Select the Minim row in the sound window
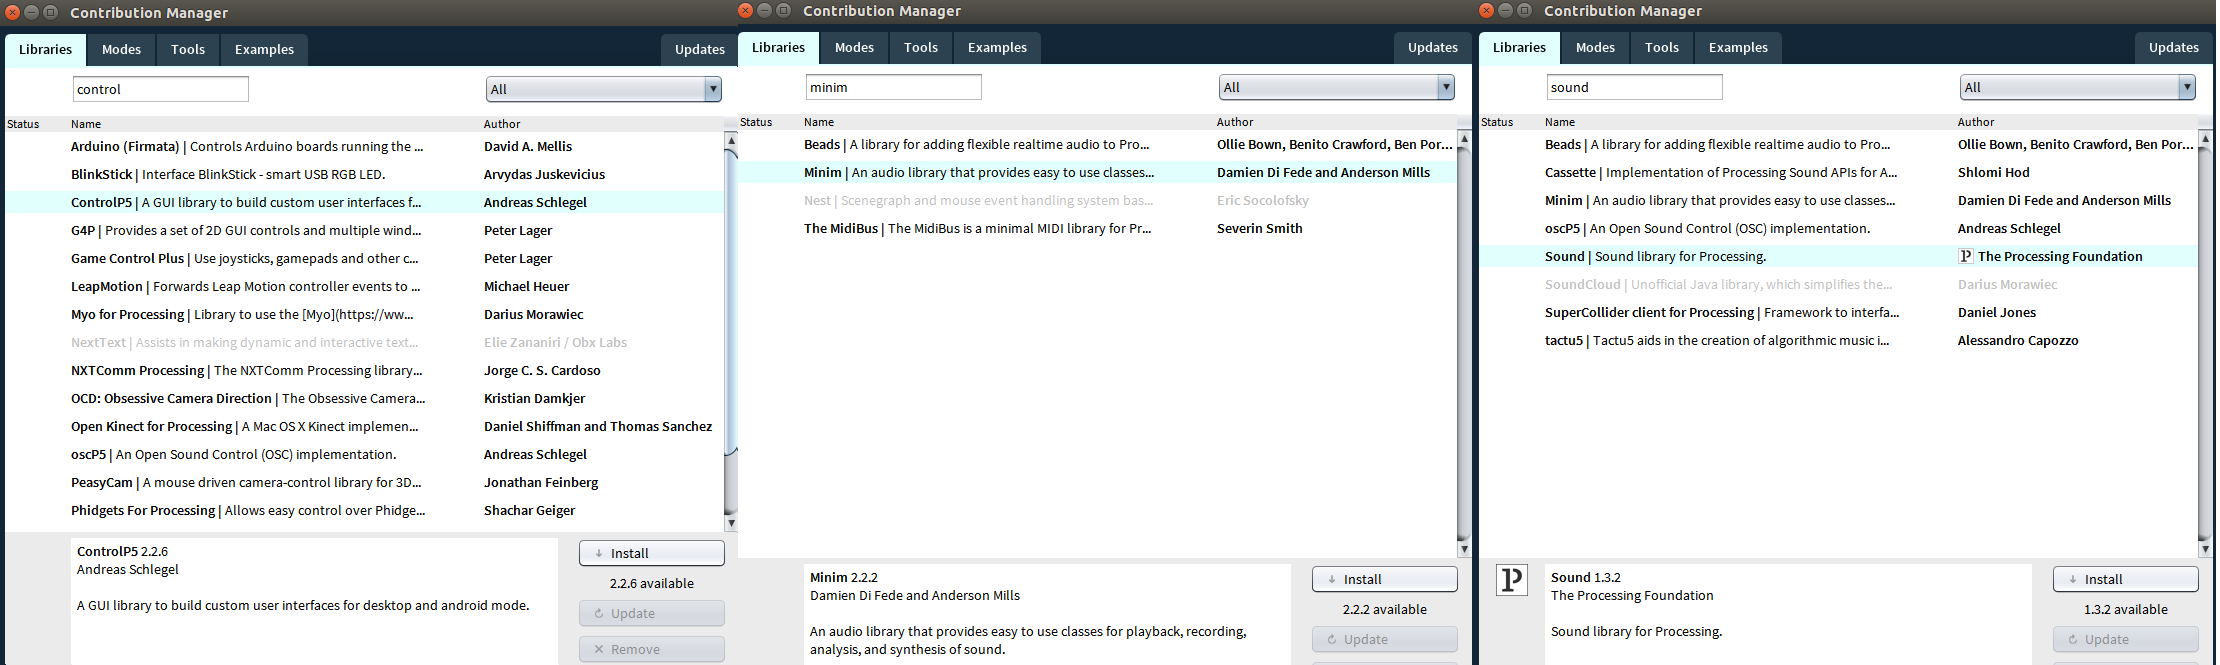 (1838, 200)
